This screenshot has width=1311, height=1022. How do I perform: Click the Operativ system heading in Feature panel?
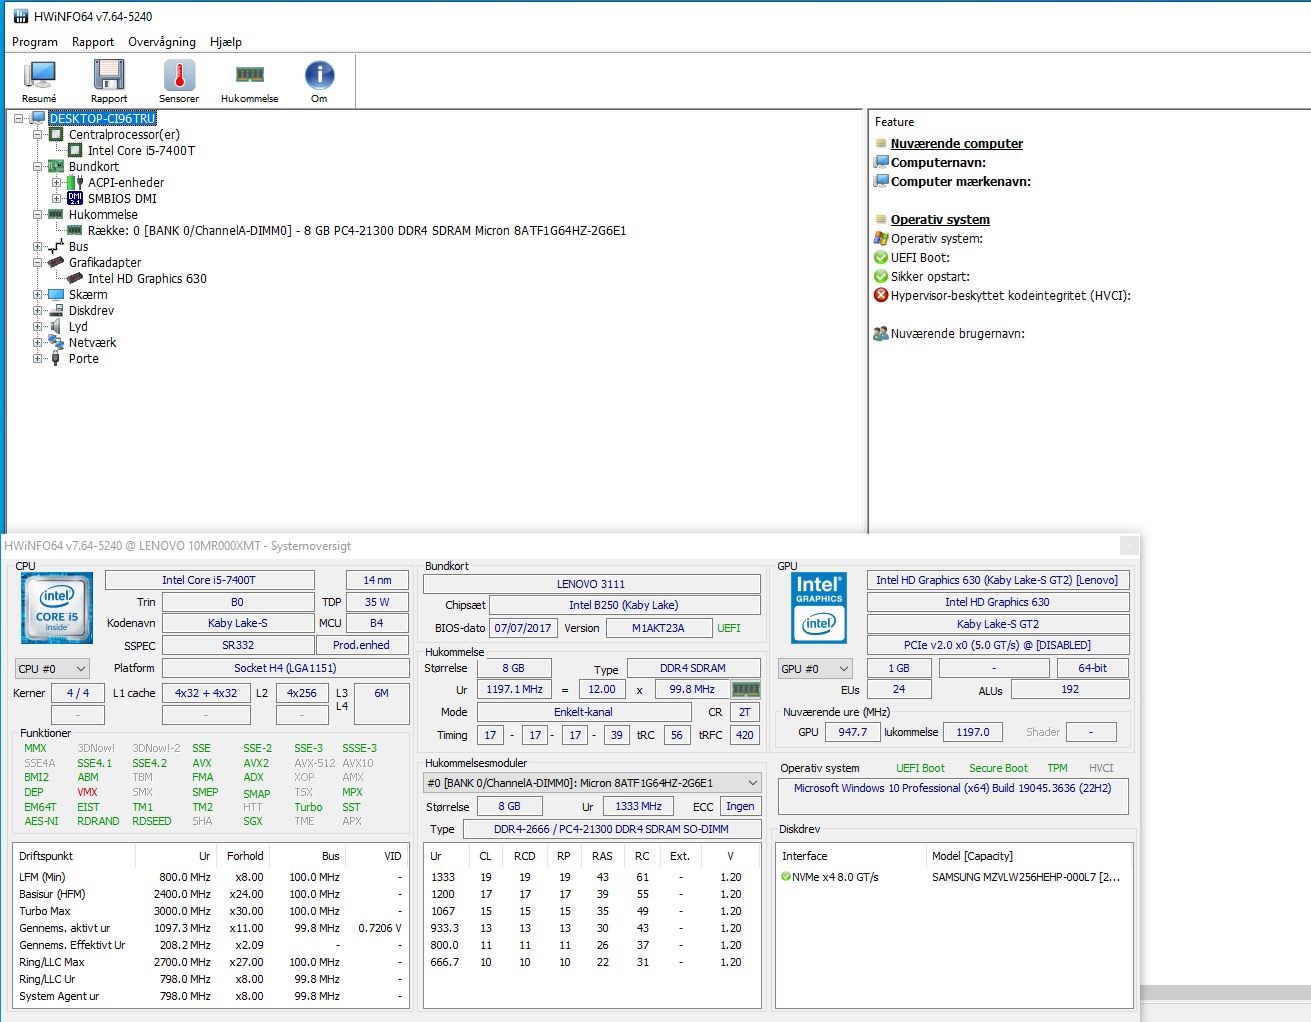pos(940,219)
